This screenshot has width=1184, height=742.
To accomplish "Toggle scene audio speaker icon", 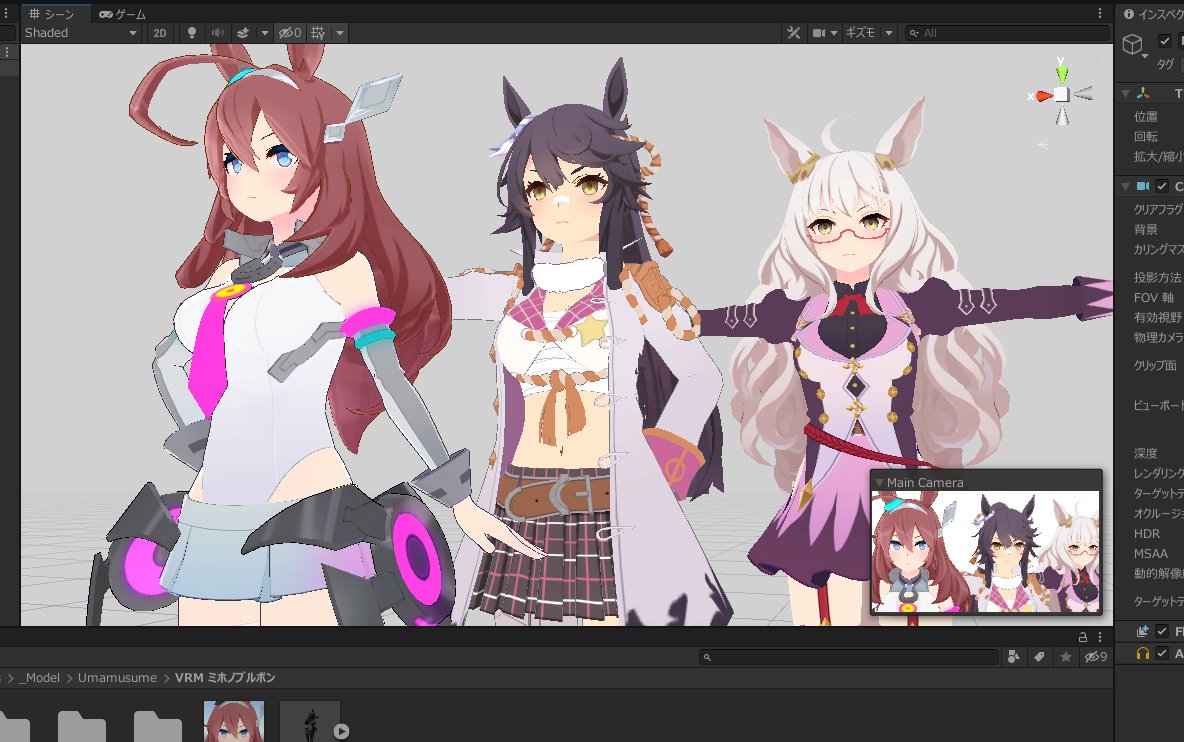I will [217, 32].
